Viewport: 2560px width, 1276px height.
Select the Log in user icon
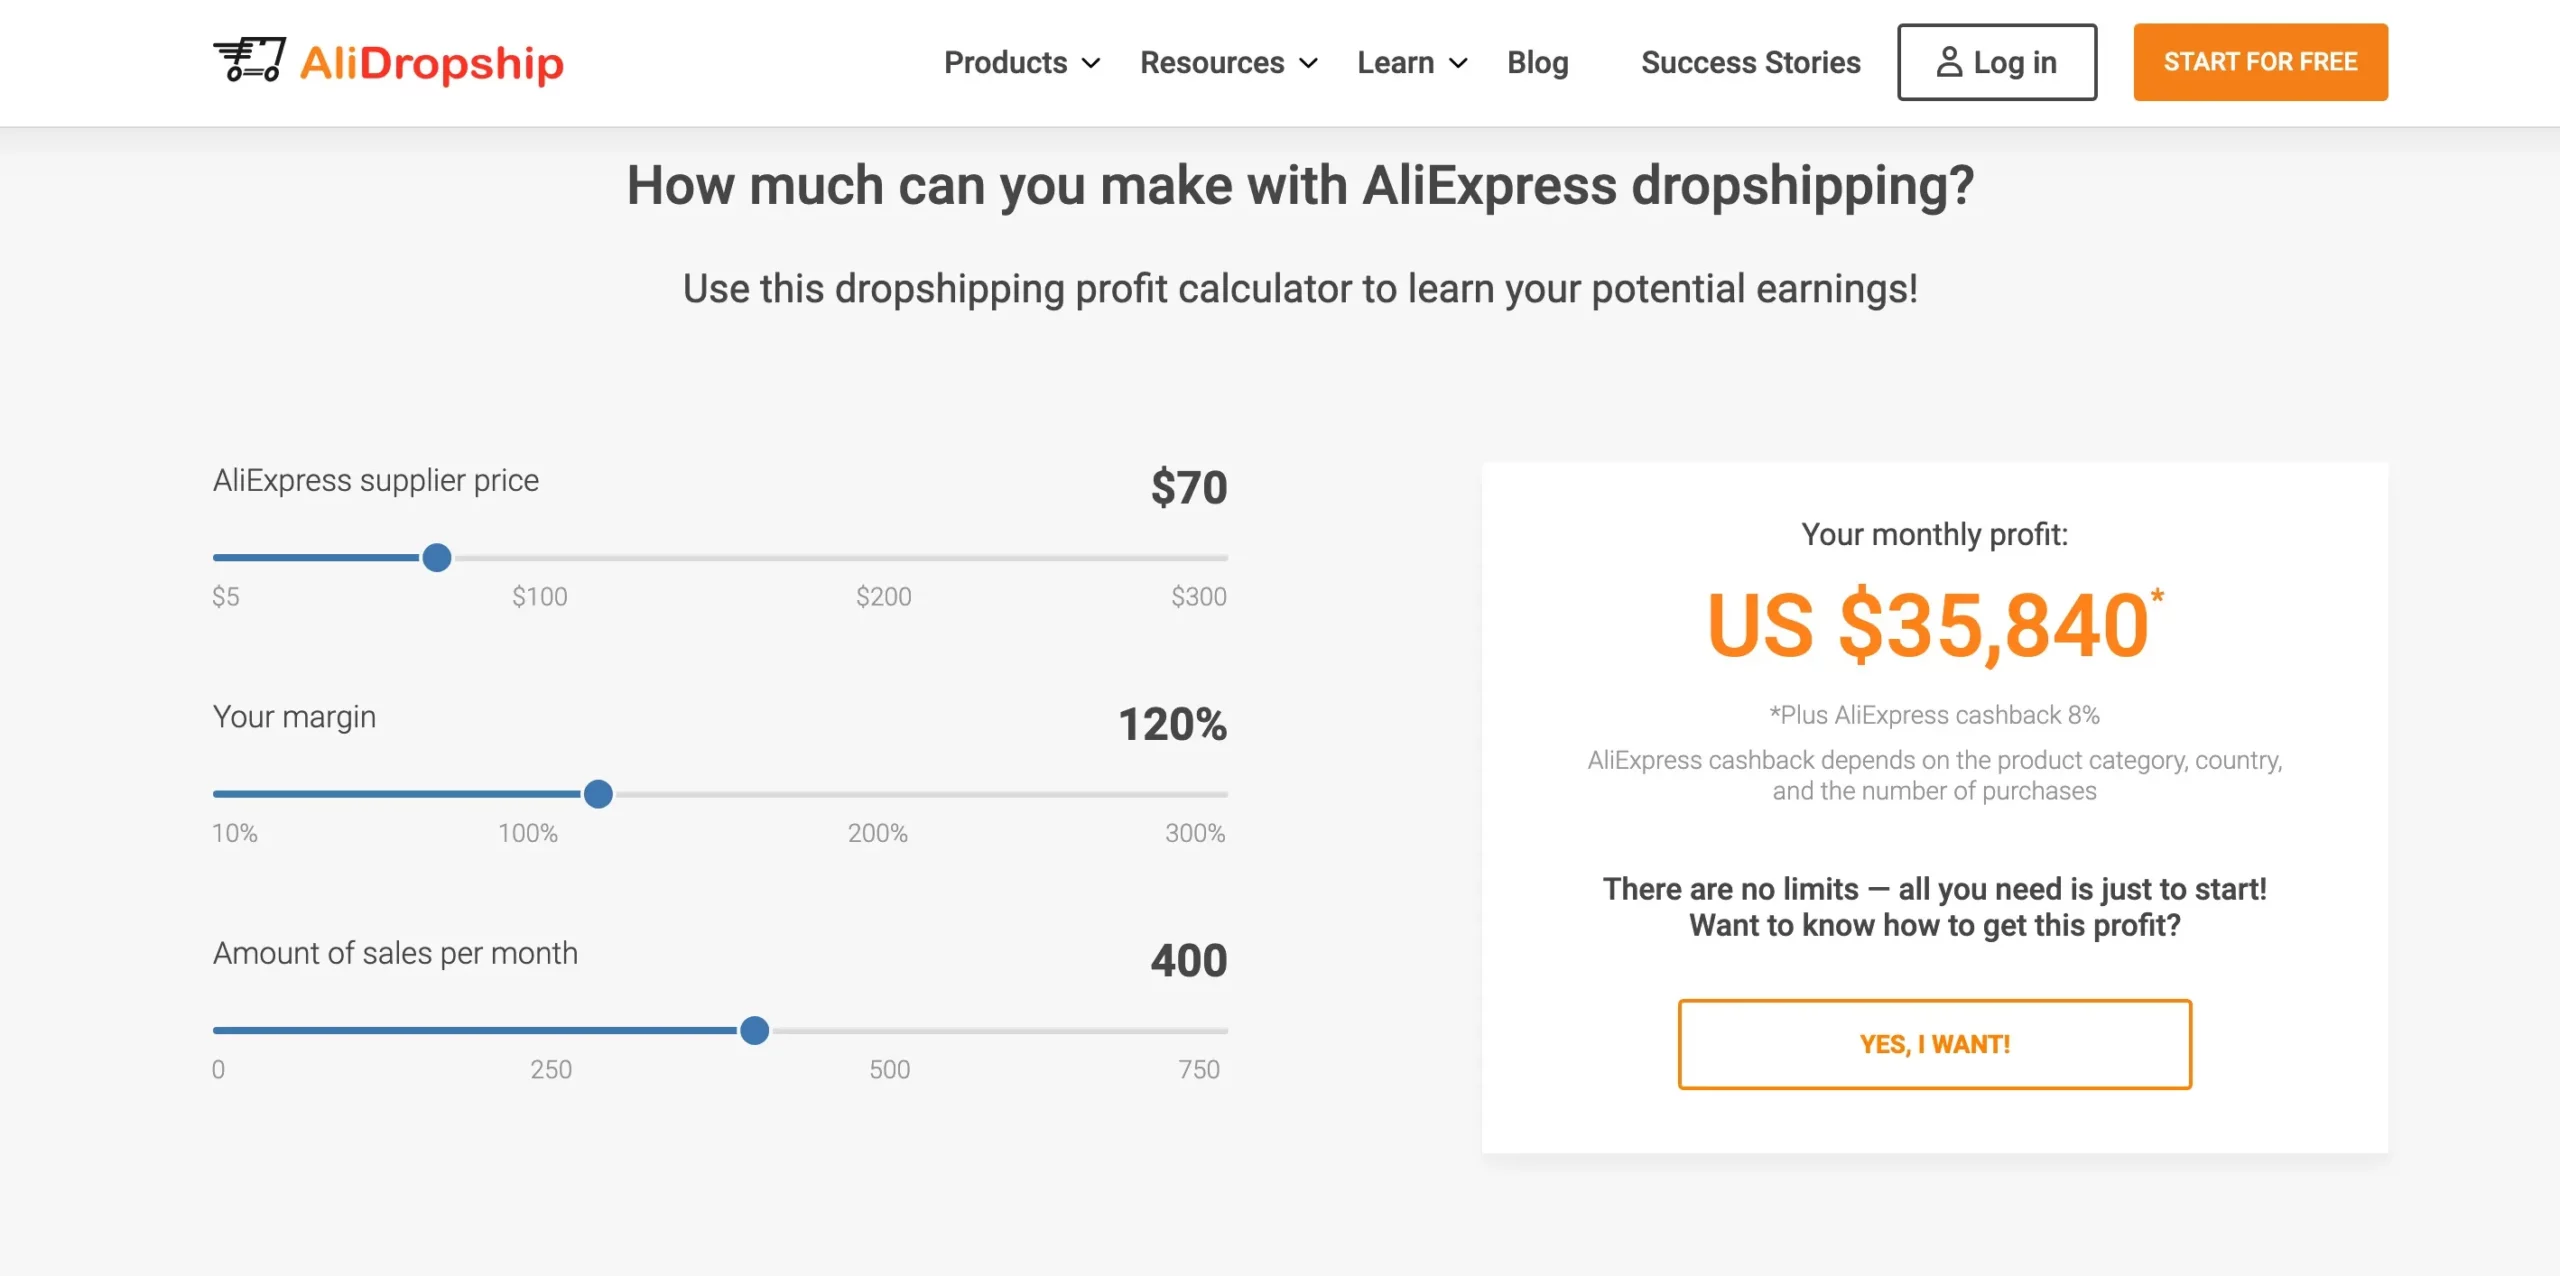[1948, 62]
